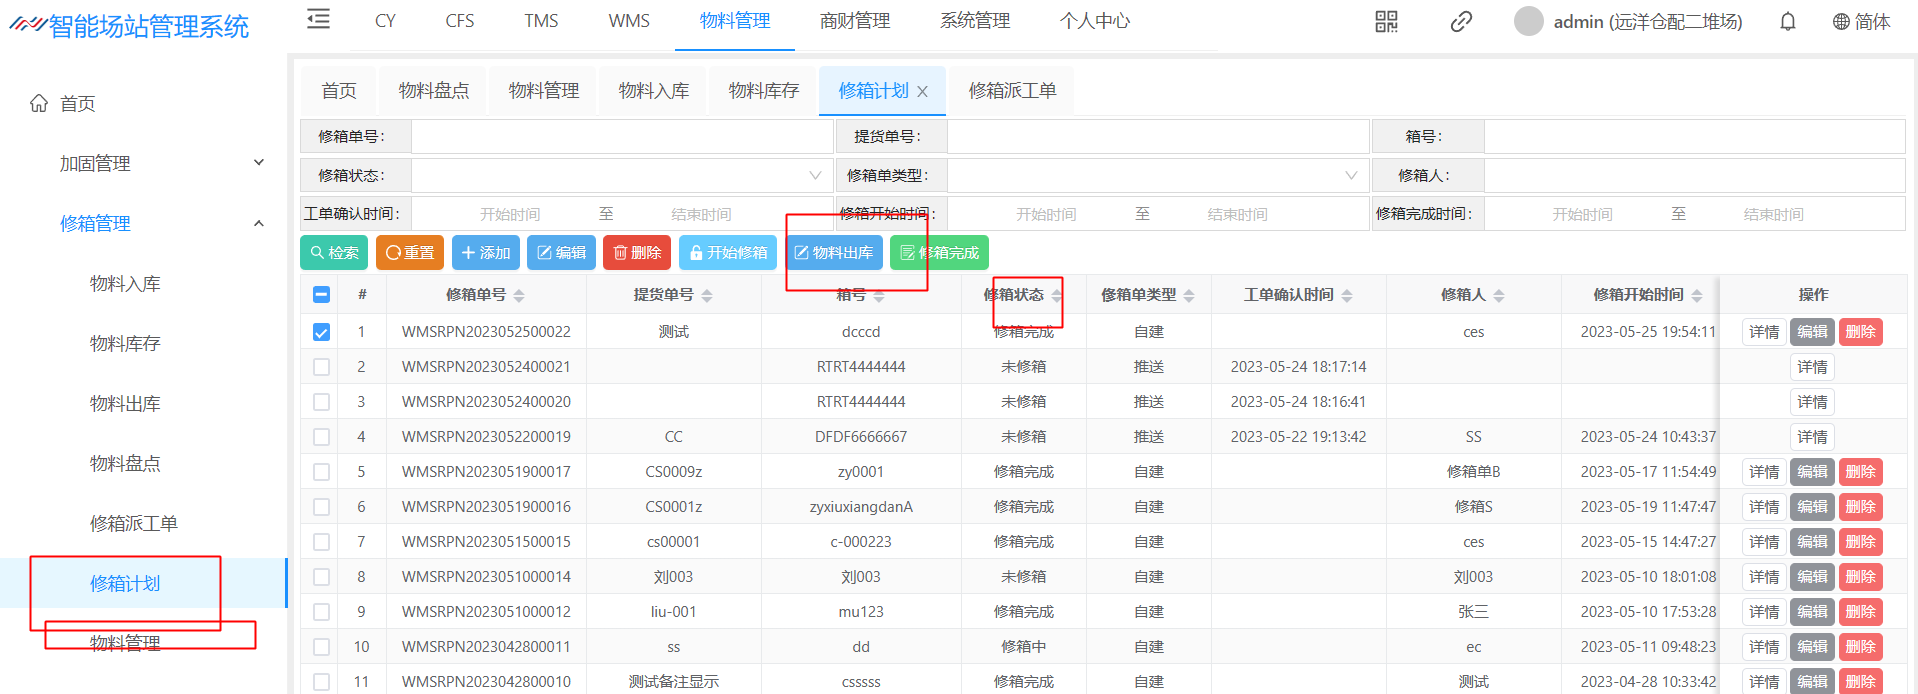Click the 物料出库 button
1918x694 pixels.
[834, 253]
